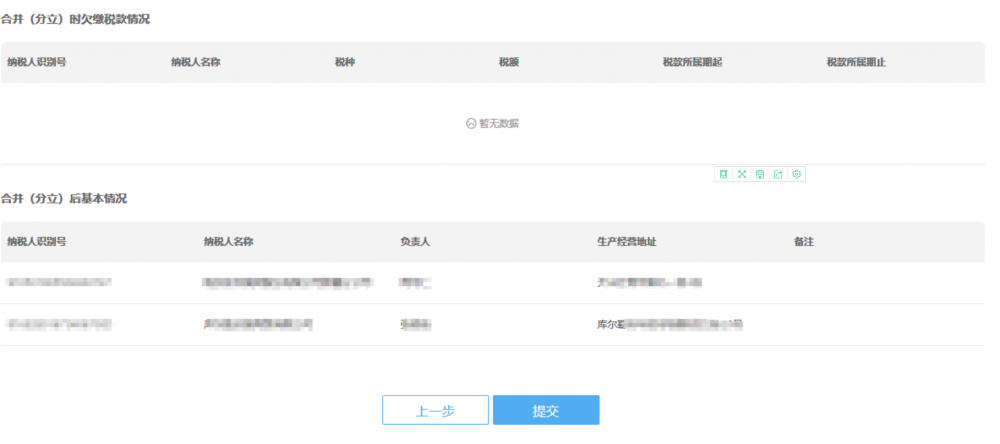Click the export share arrow icon
Viewport: 1000px width, 444px height.
point(778,174)
